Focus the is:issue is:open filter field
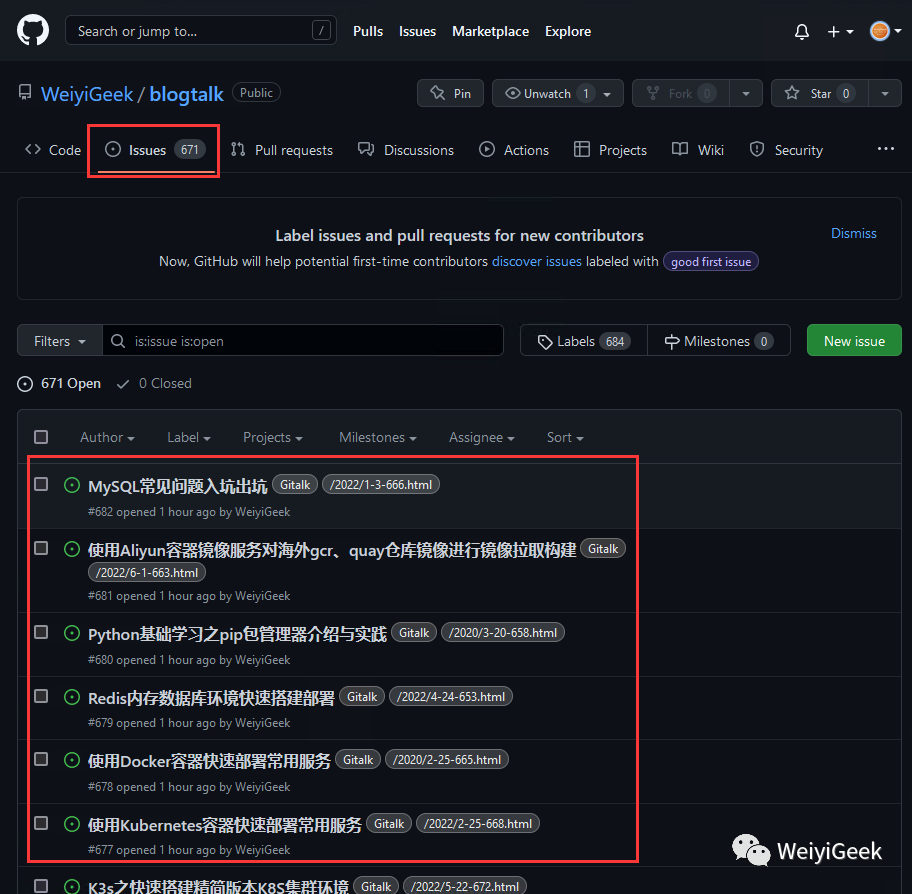This screenshot has width=912, height=894. (x=303, y=341)
